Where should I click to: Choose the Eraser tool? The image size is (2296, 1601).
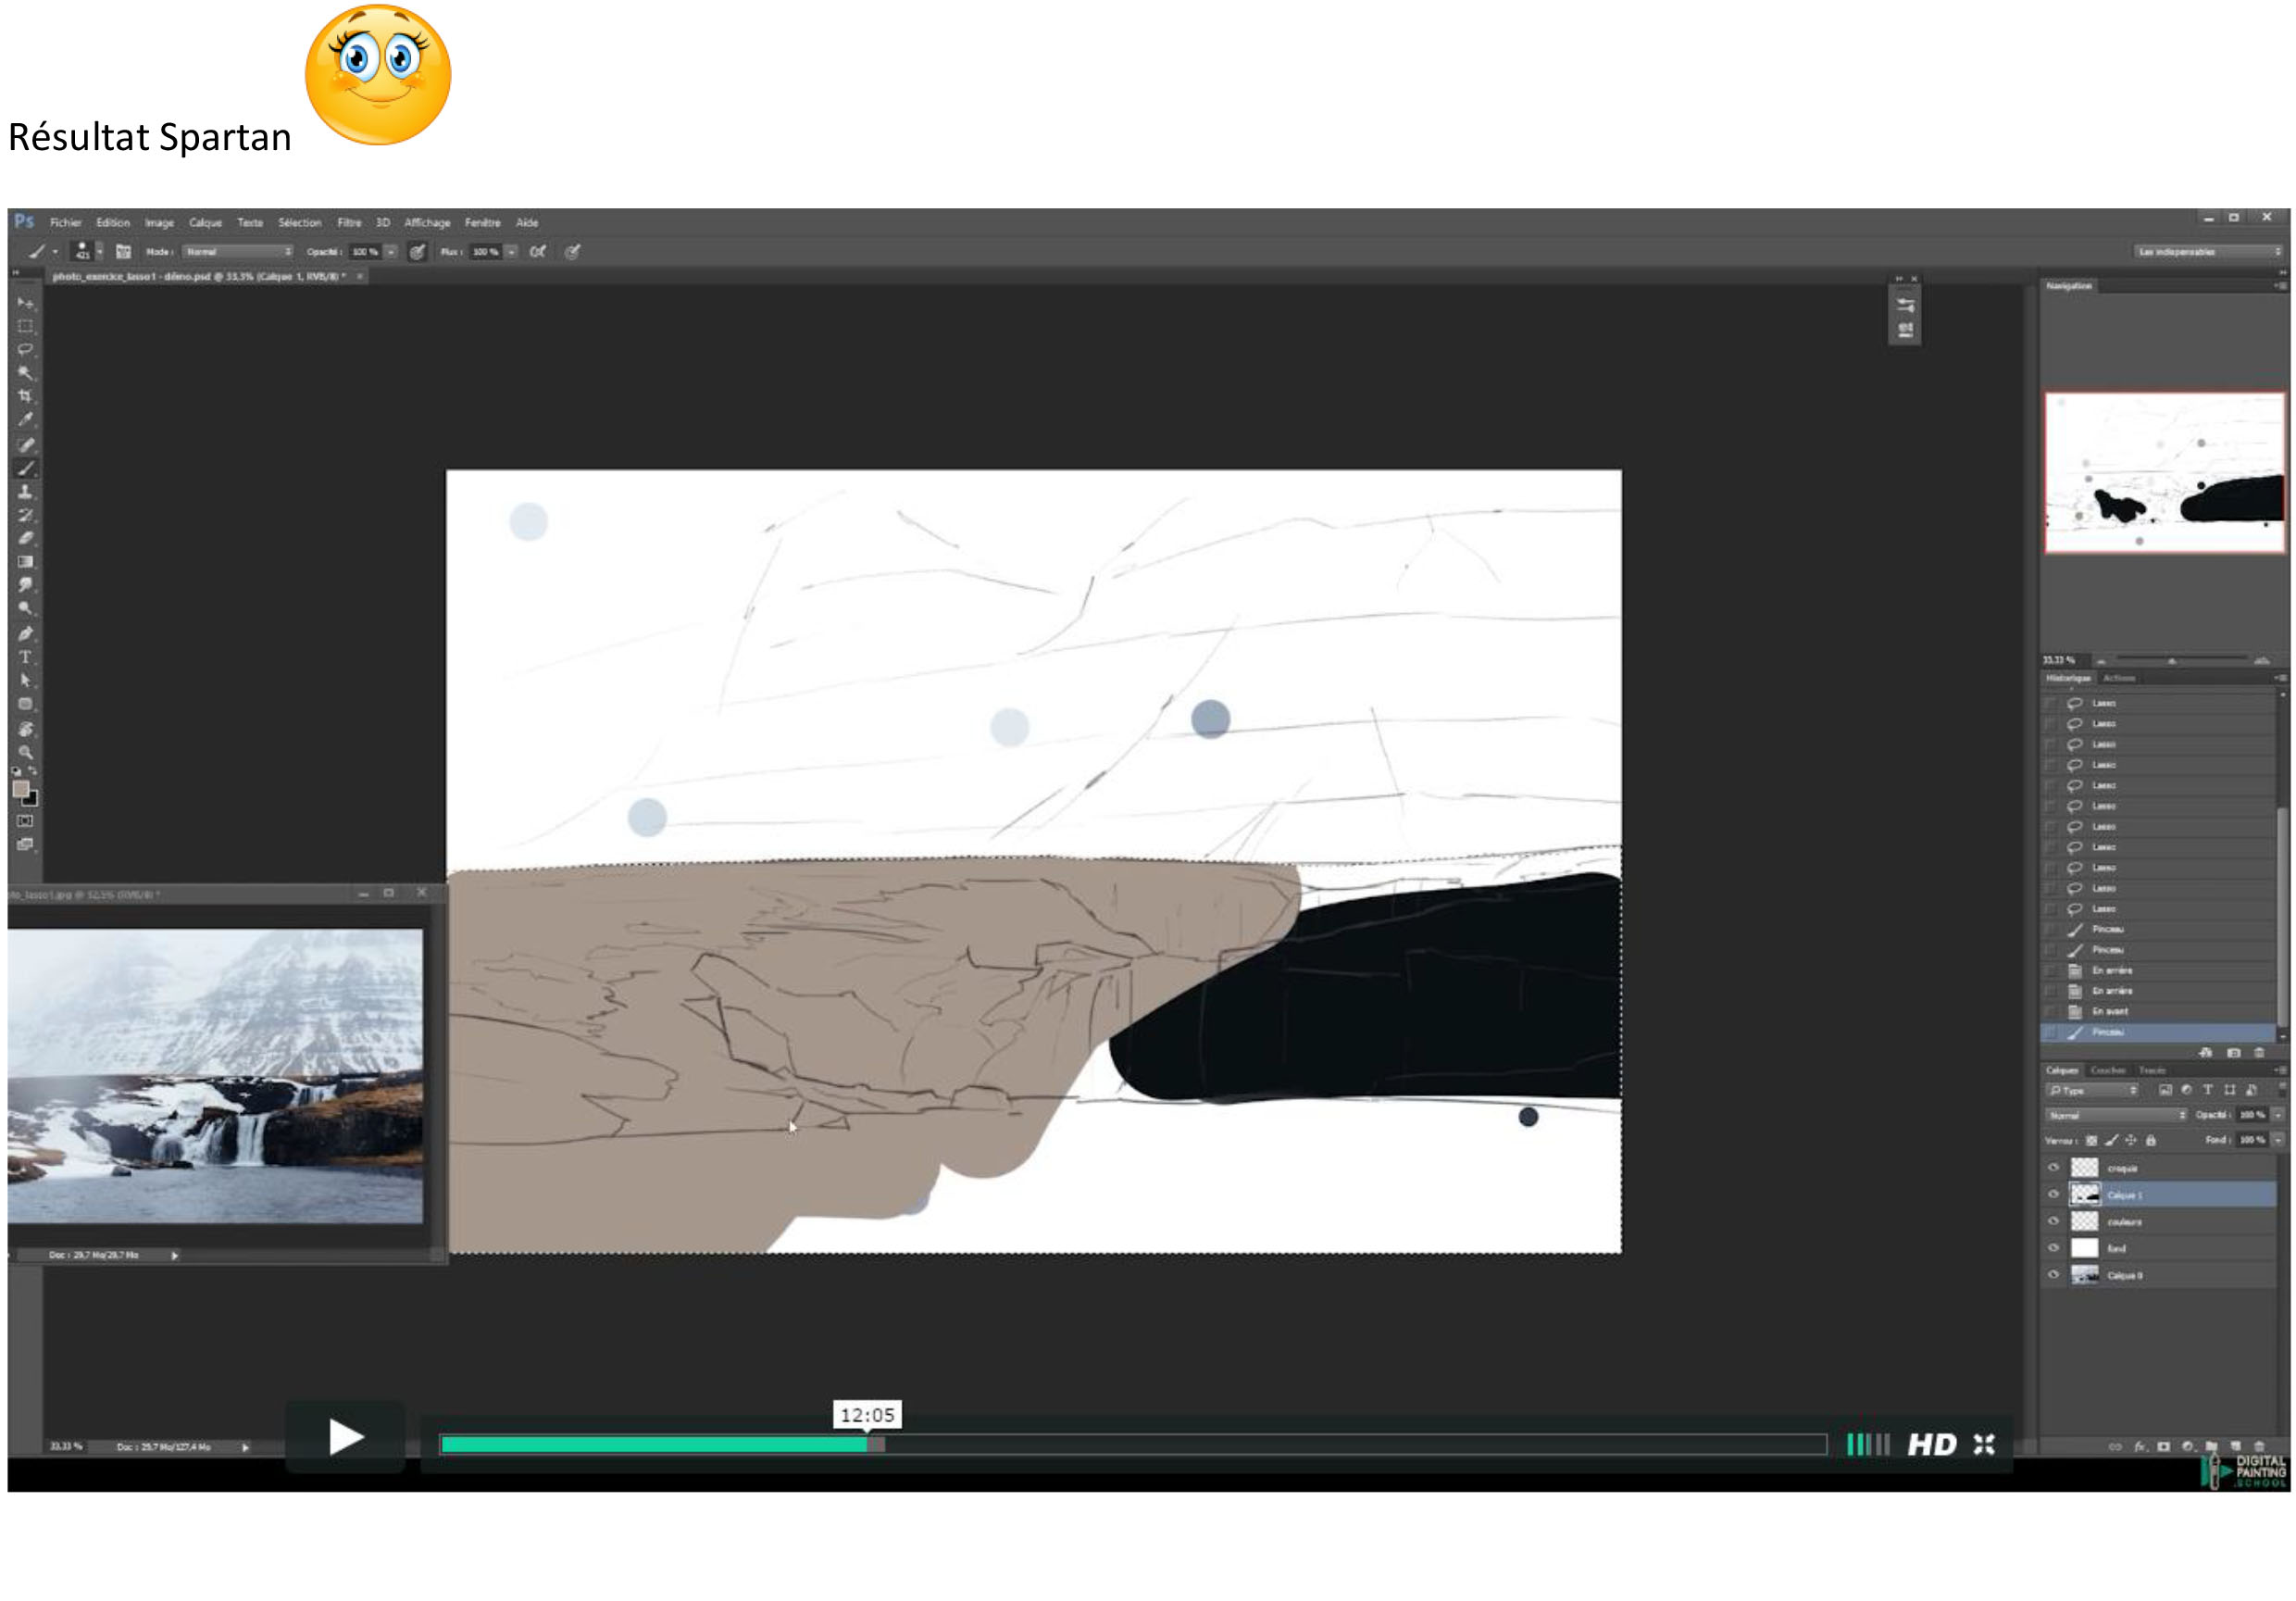point(25,538)
